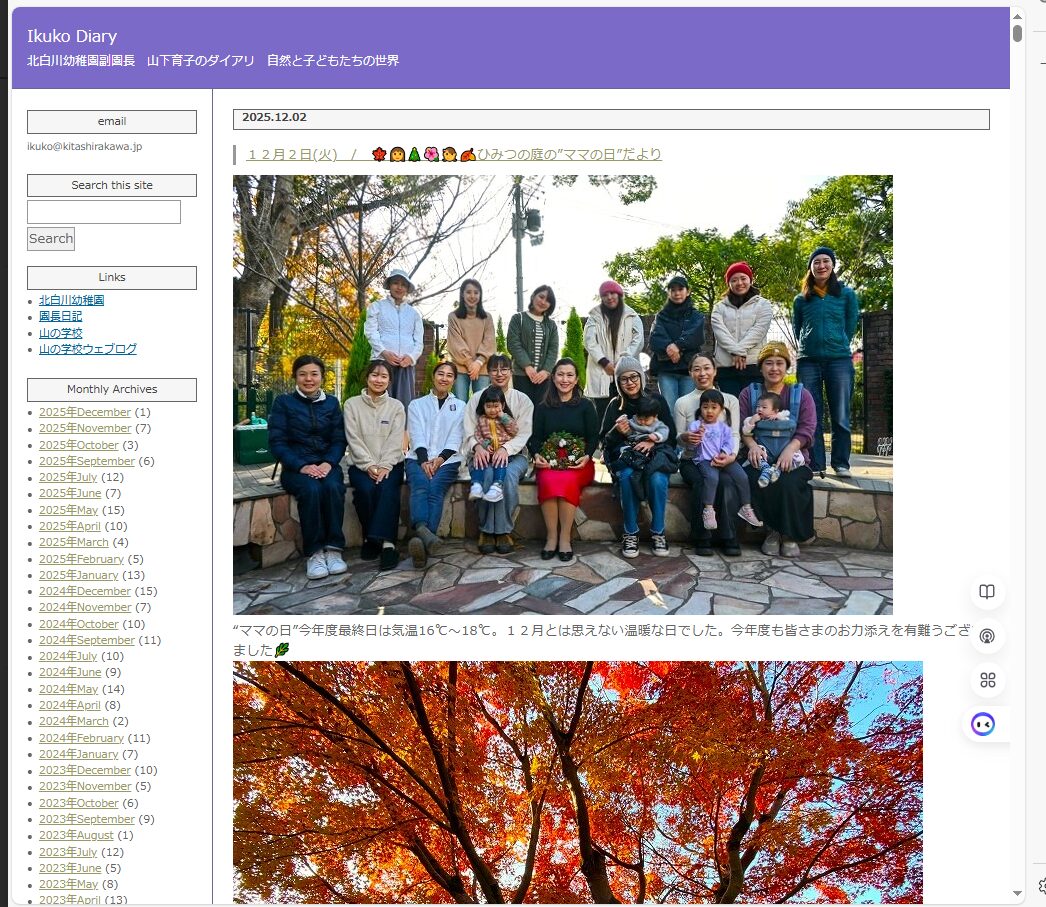Click the open-book reading mode icon
The height and width of the screenshot is (907, 1046).
click(x=987, y=592)
